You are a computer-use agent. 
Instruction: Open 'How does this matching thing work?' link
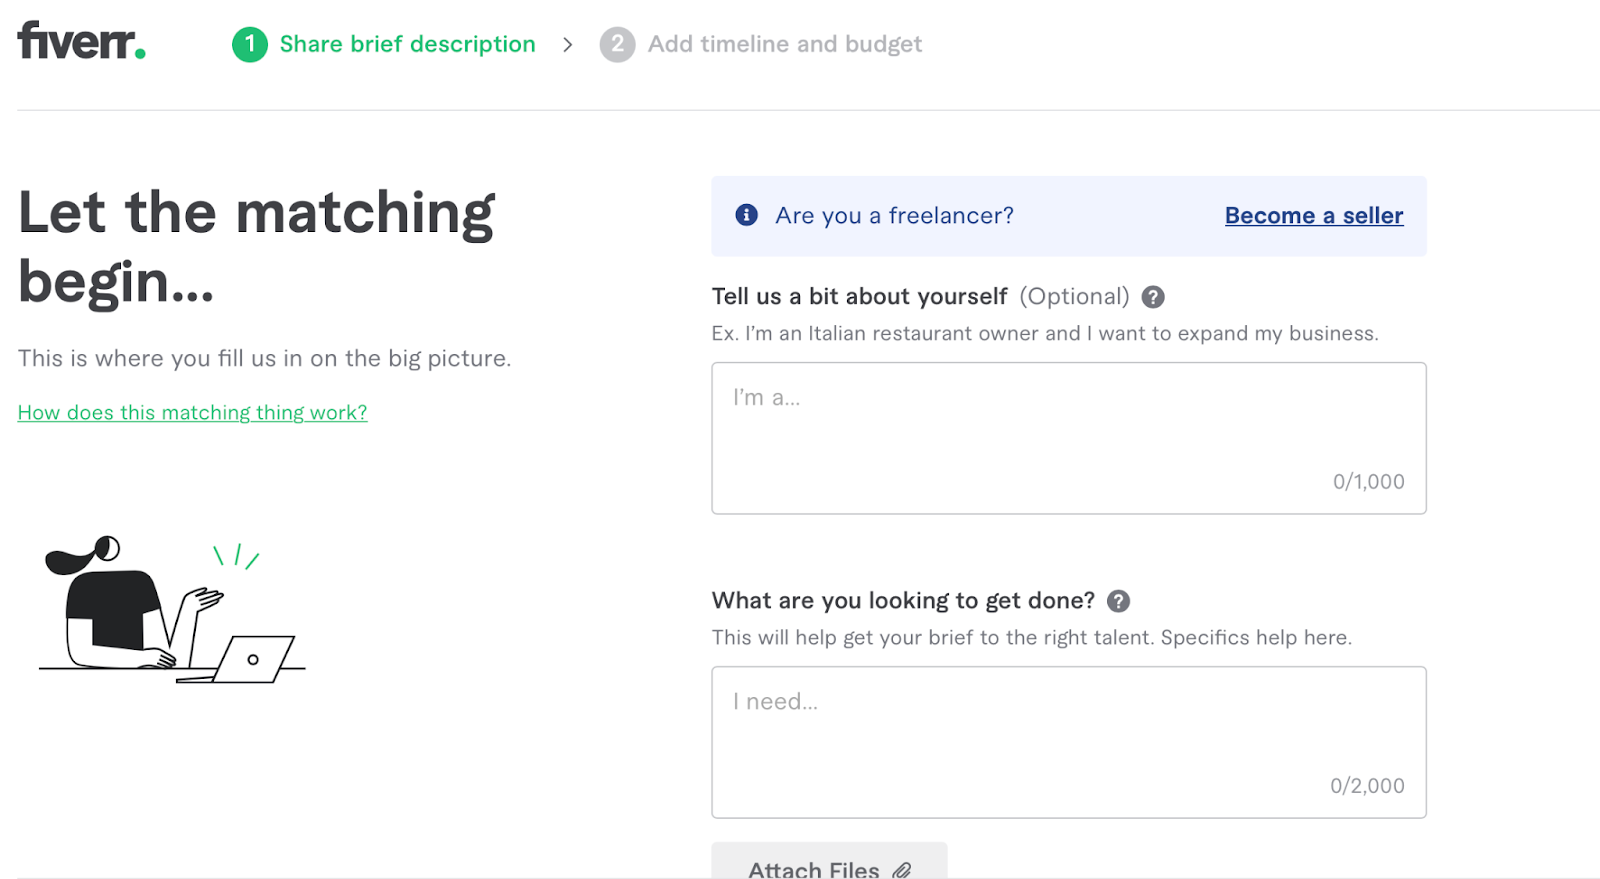click(192, 413)
